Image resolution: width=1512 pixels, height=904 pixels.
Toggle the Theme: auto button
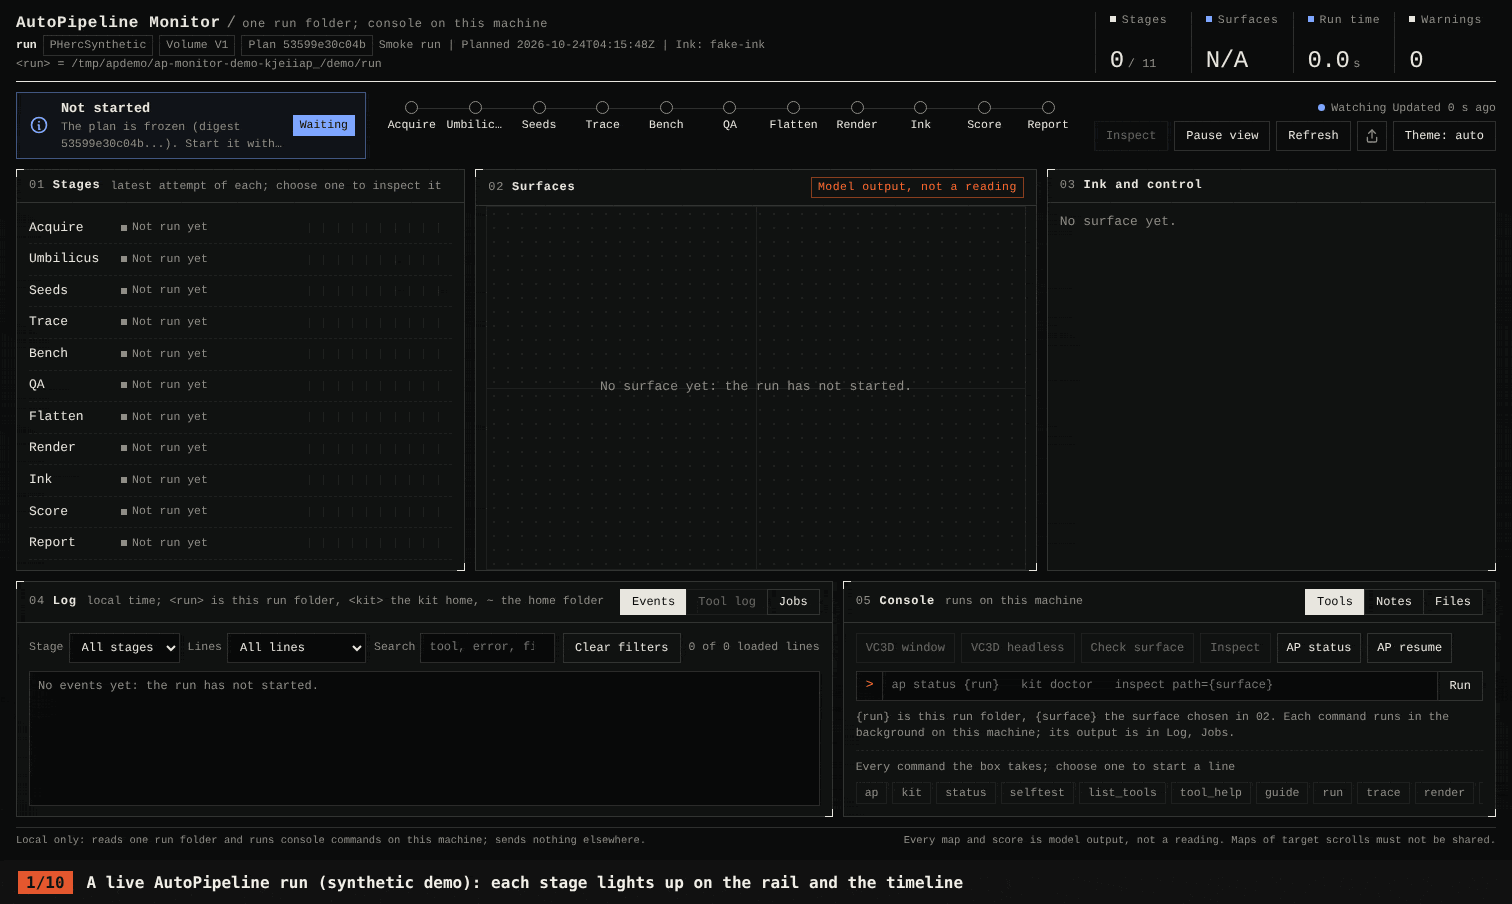coord(1444,136)
